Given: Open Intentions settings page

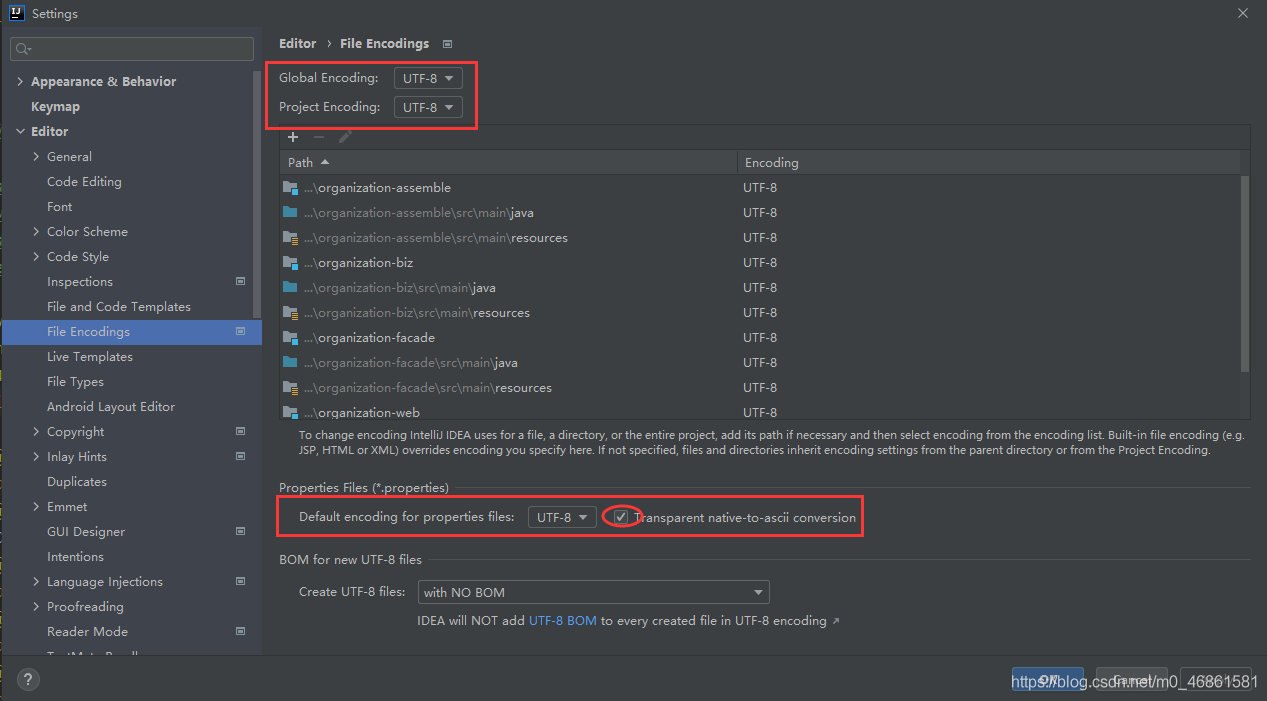Looking at the screenshot, I should click(x=75, y=557).
